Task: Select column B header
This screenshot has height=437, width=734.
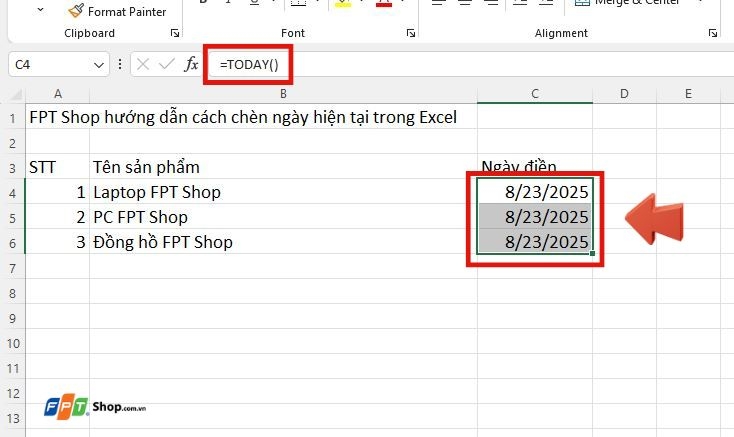Action: [x=283, y=94]
